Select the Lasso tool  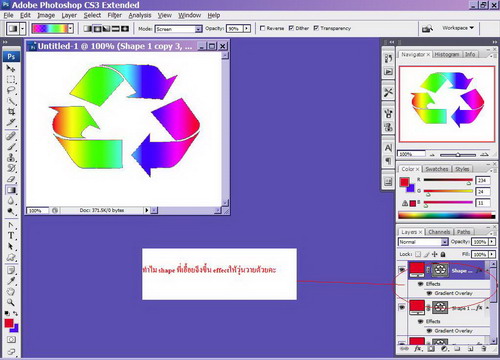(11, 90)
